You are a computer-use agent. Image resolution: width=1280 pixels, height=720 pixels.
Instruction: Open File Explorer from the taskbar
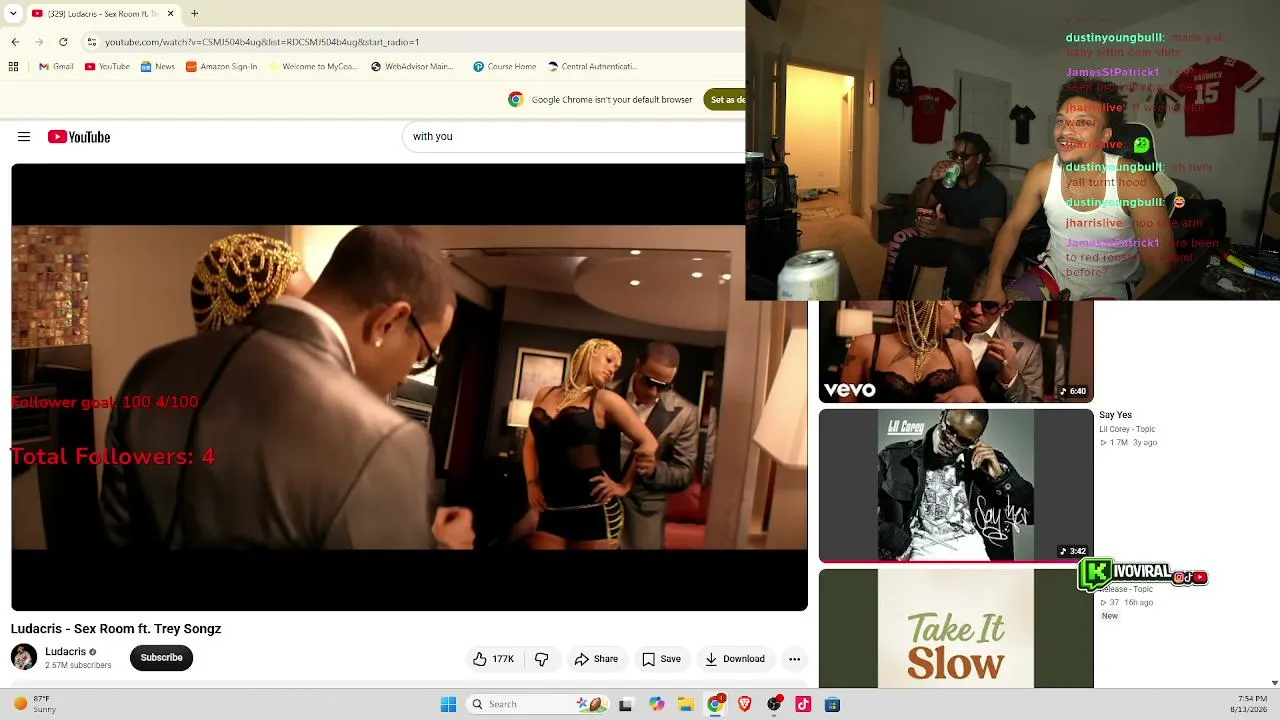(x=686, y=704)
